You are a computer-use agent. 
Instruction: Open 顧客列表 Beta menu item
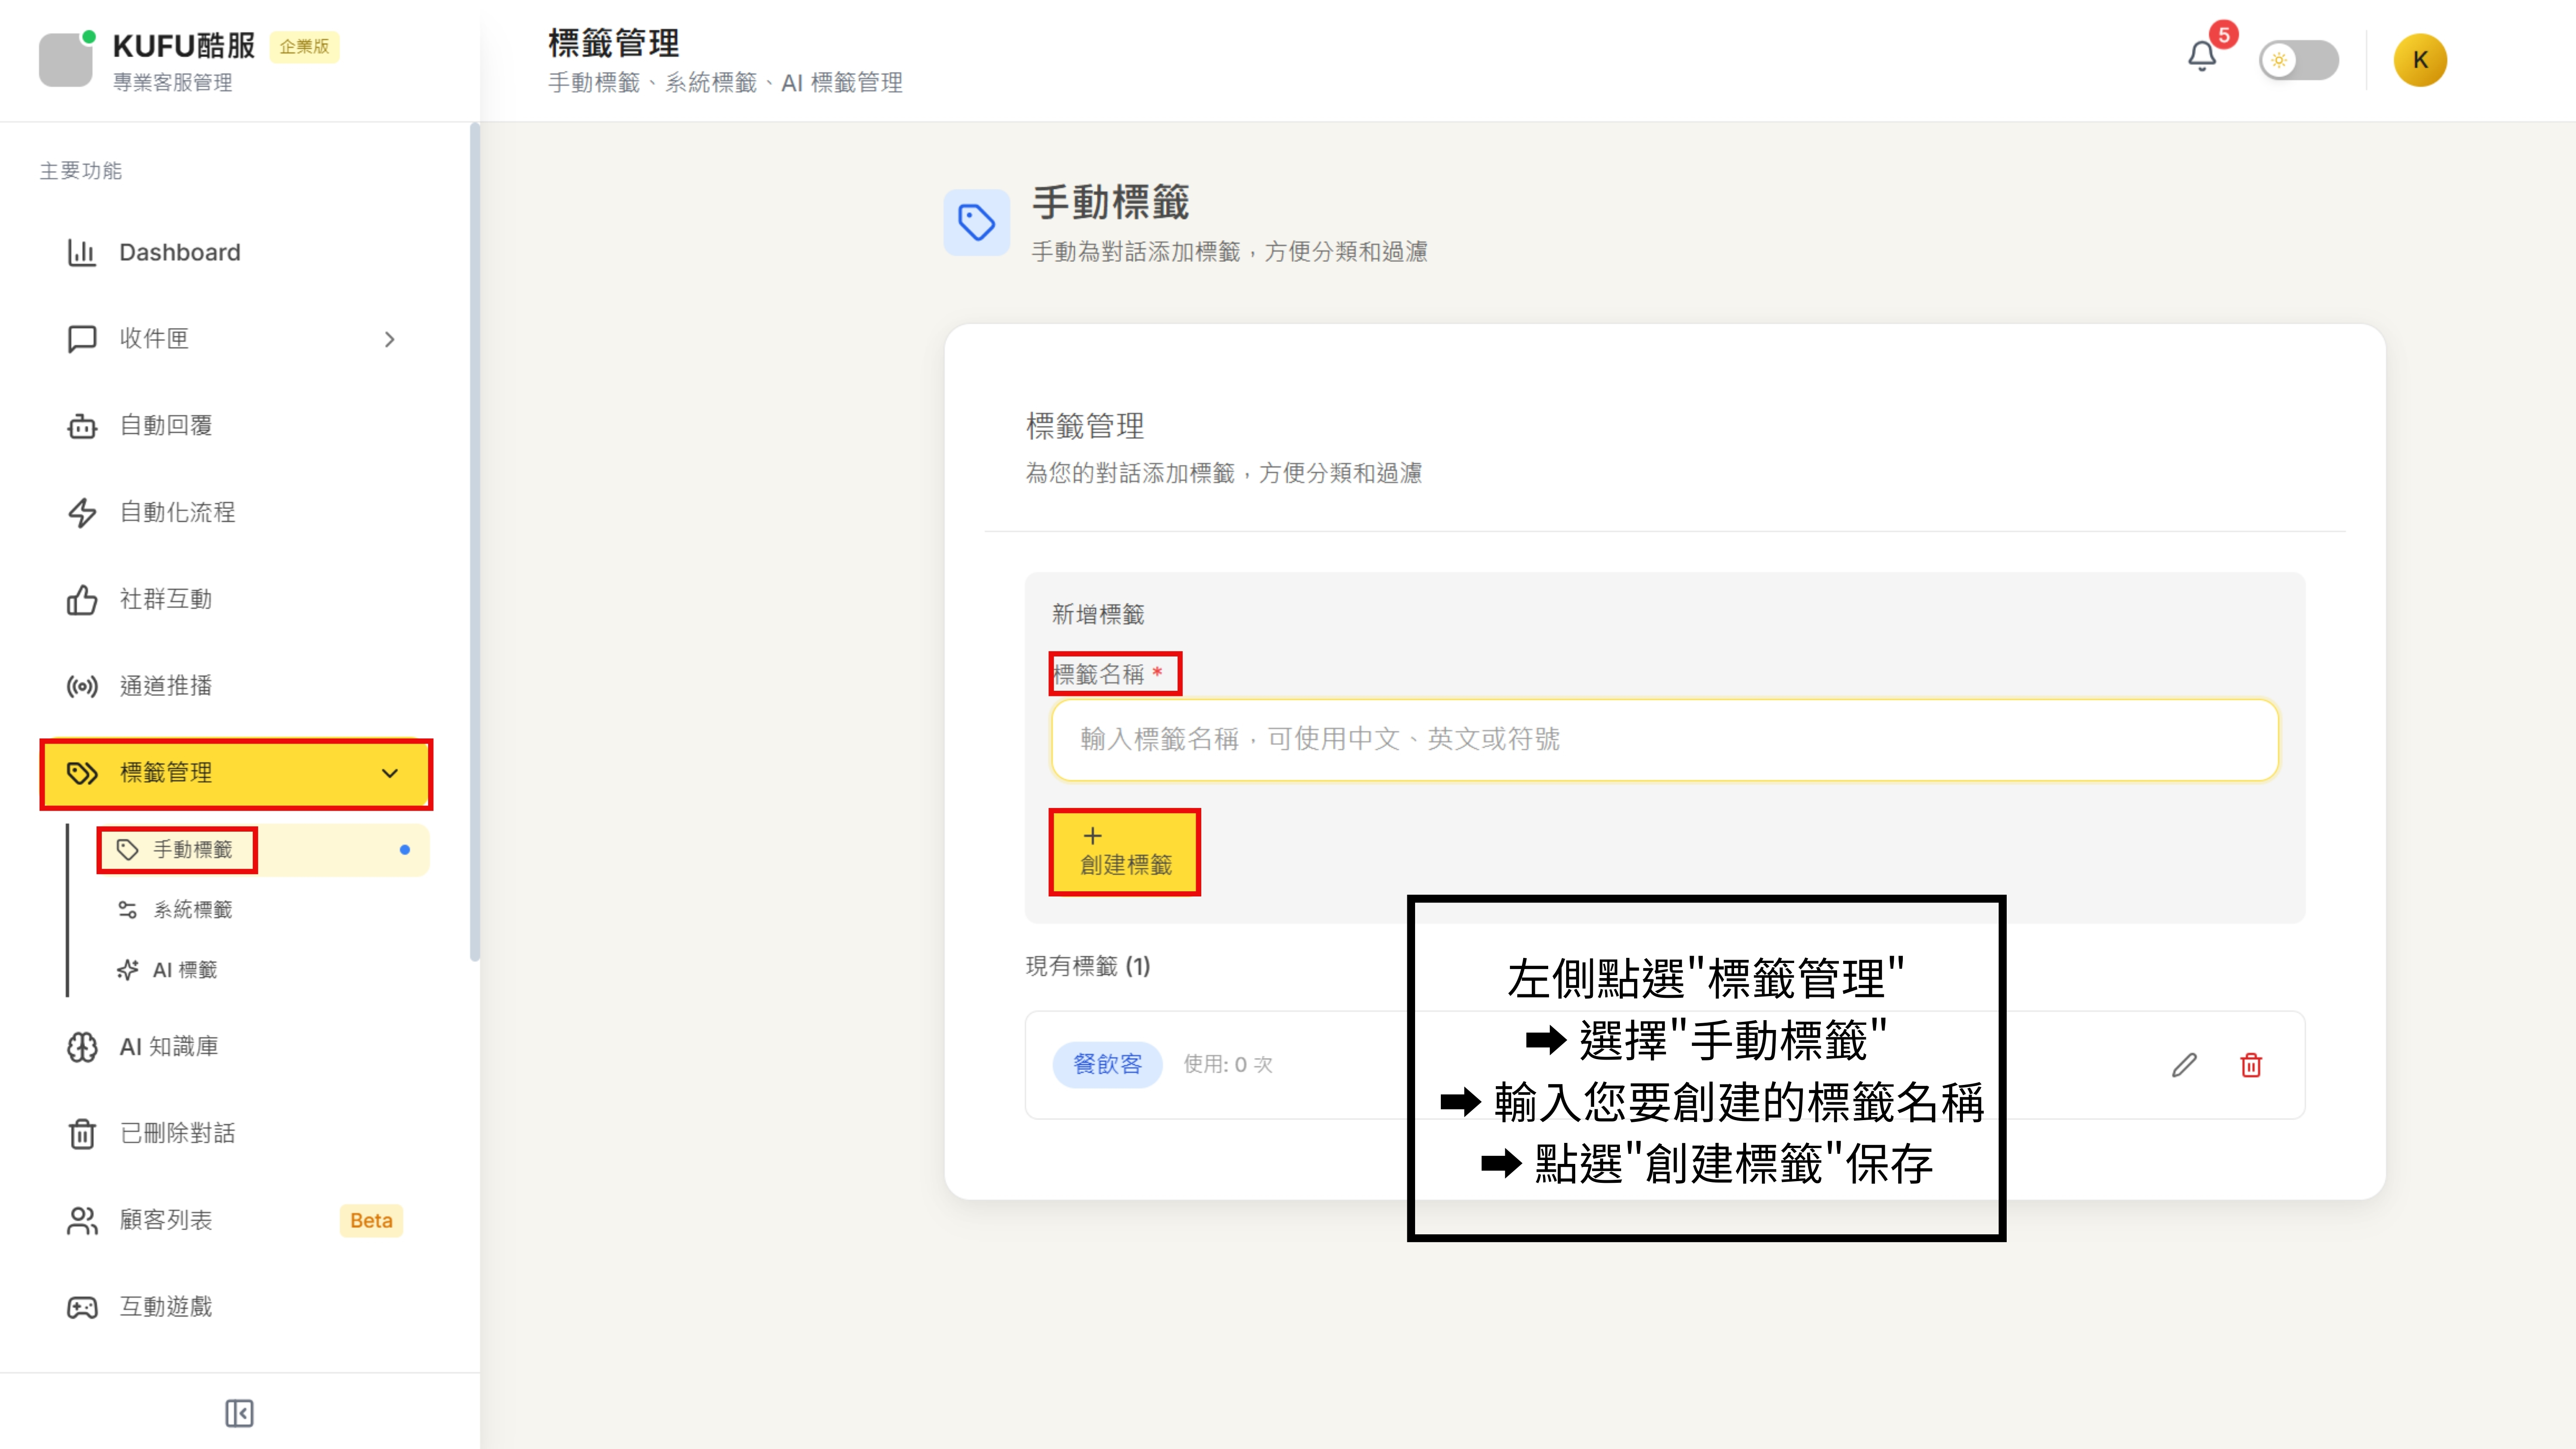(x=166, y=1220)
